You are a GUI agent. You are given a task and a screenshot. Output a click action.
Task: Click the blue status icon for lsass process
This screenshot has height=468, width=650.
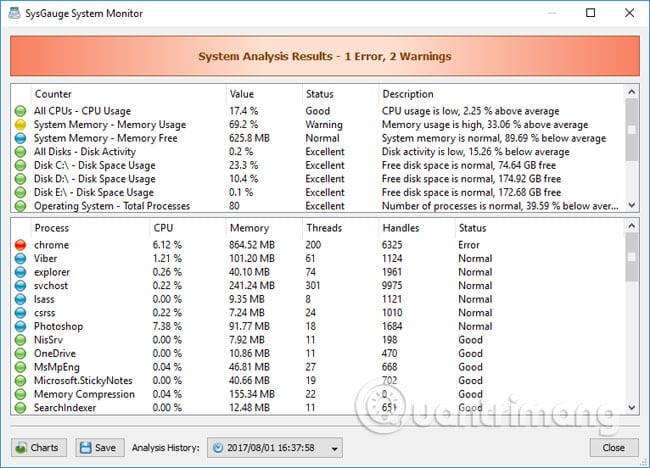[20, 299]
